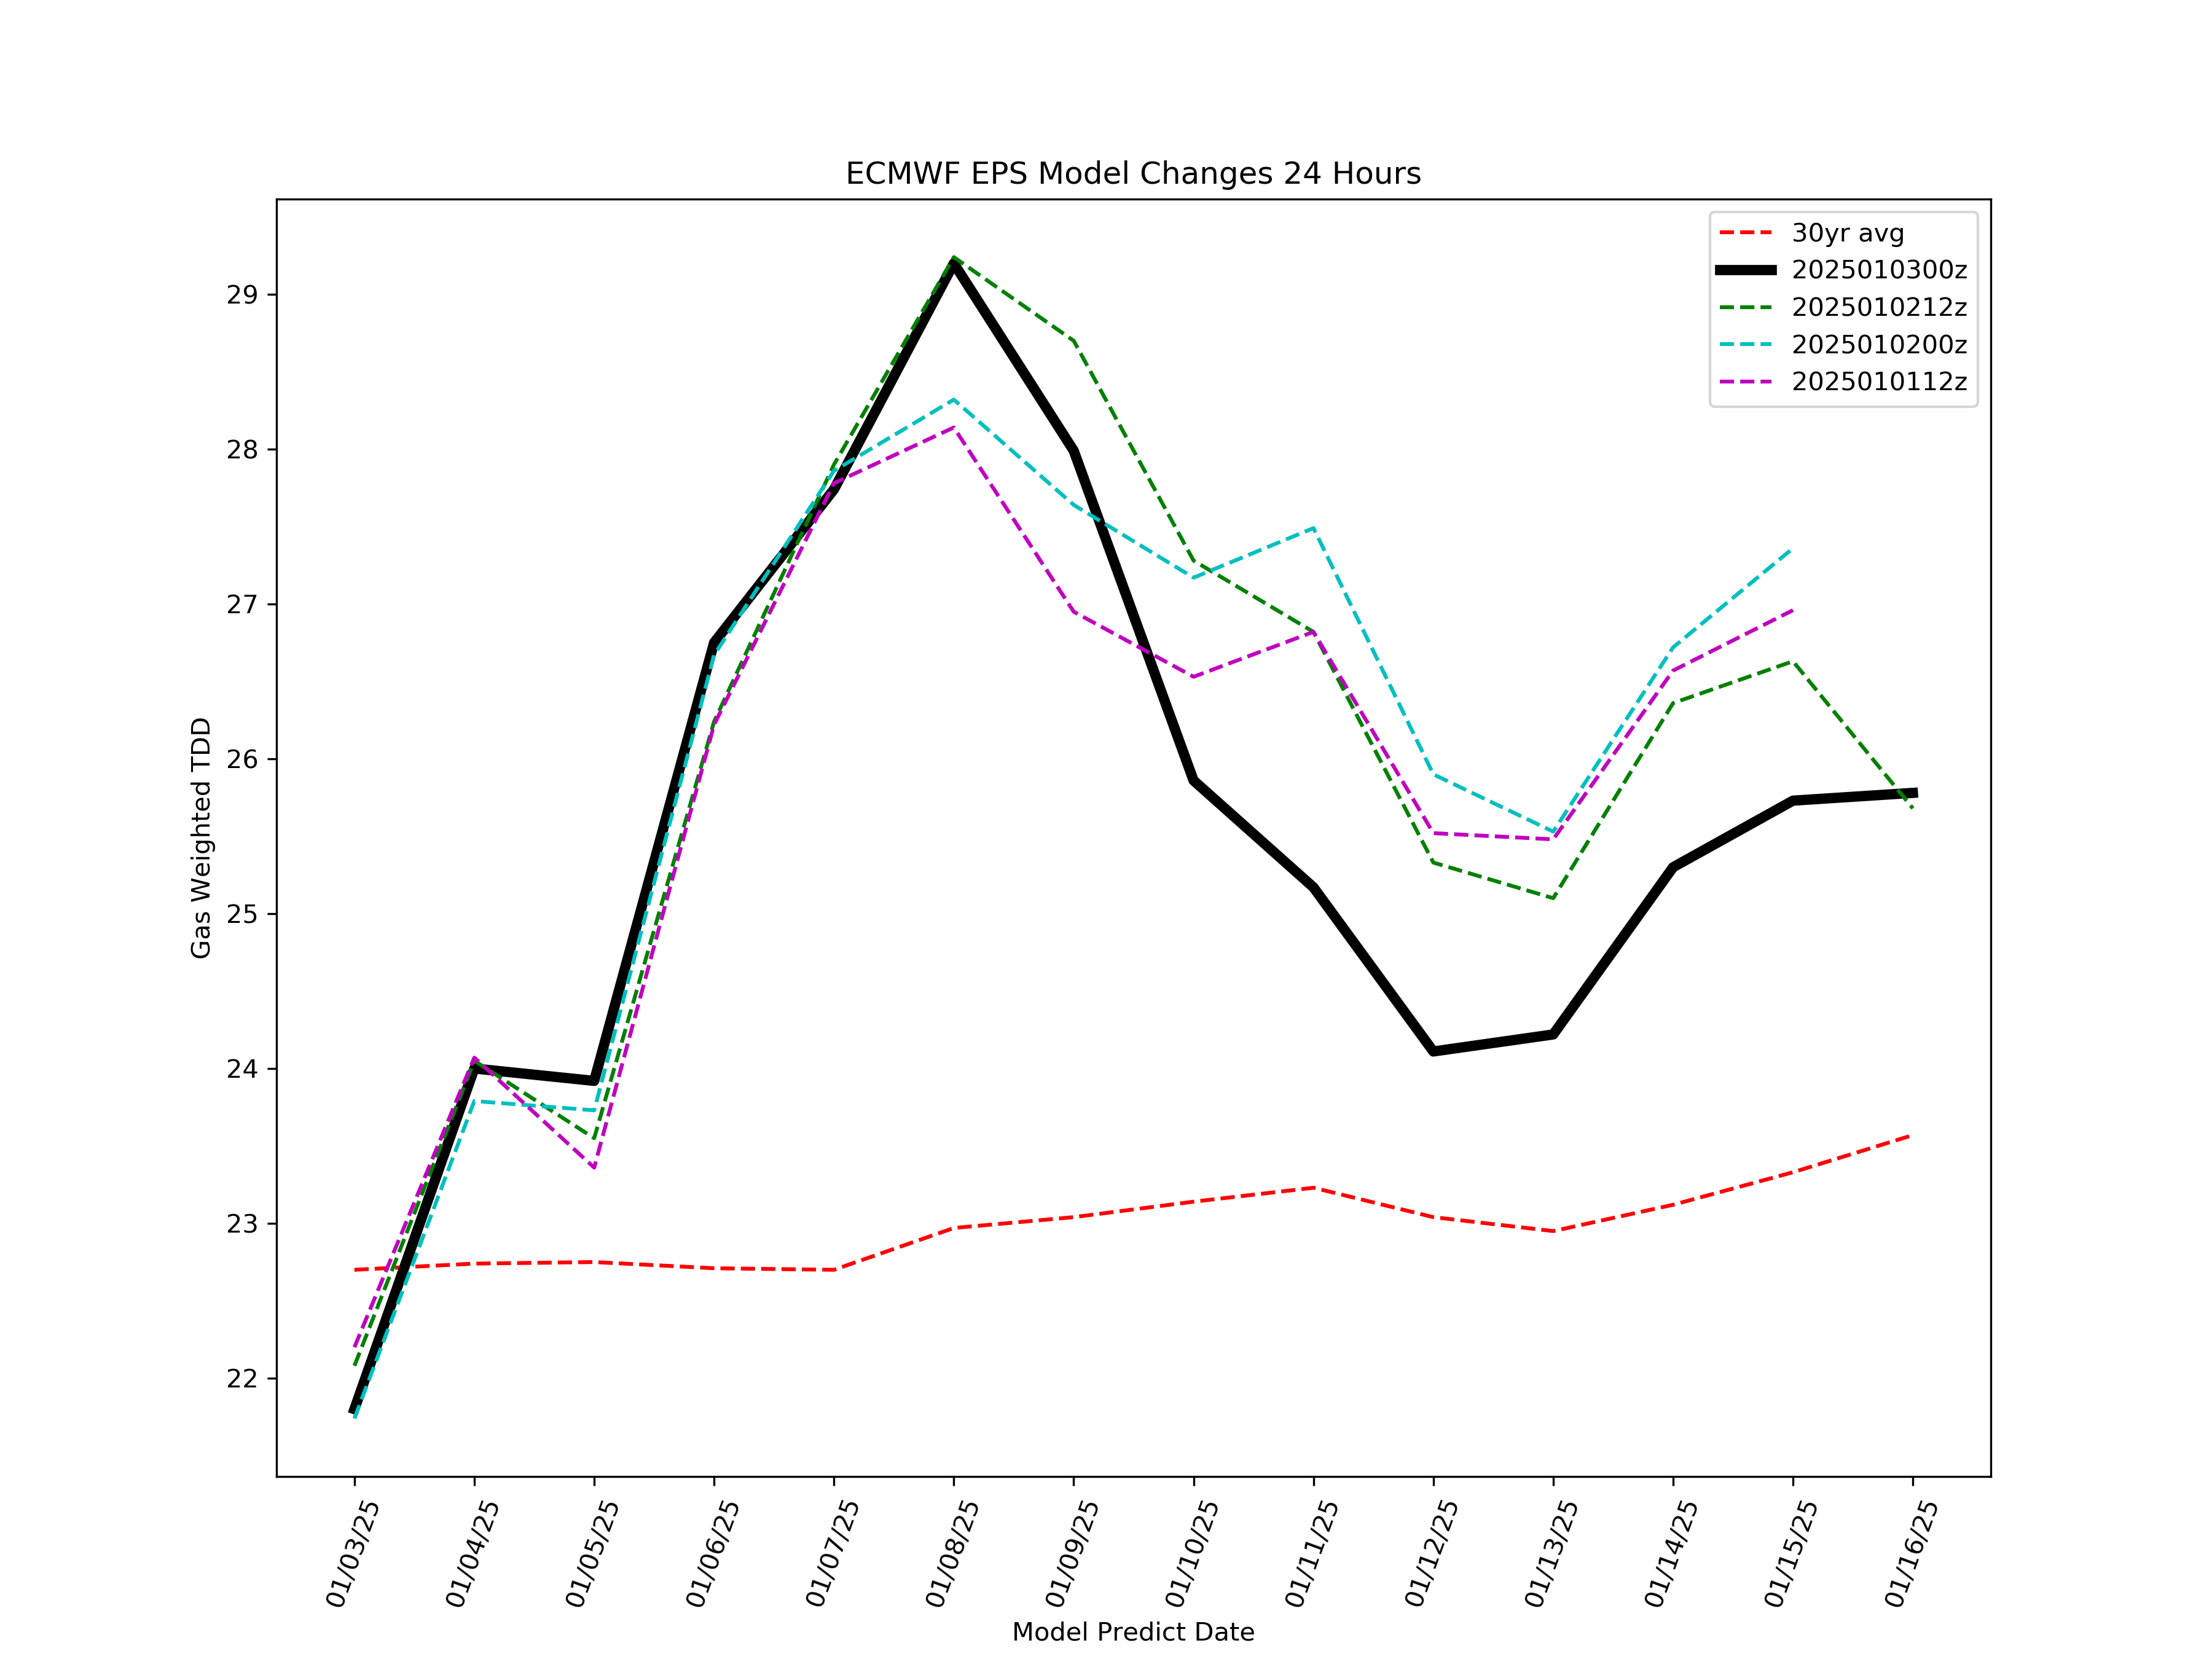
Task: Click the 01/03/25 x-axis date label
Action: (x=353, y=1553)
